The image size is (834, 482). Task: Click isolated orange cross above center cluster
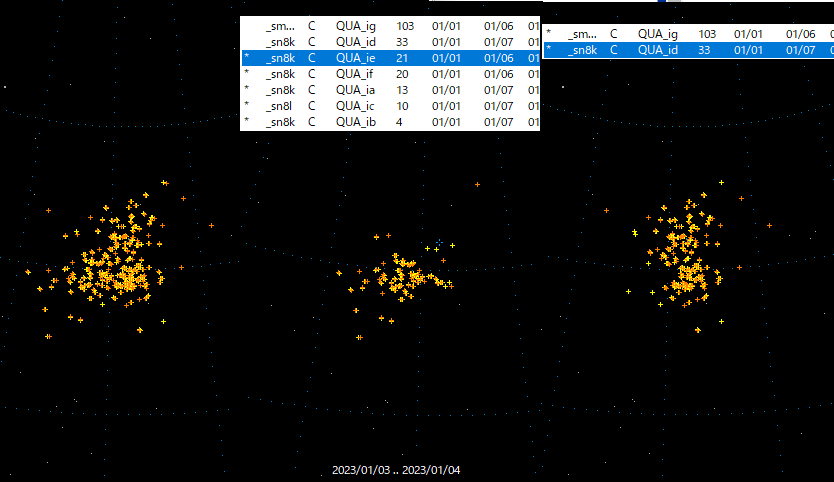(477, 185)
